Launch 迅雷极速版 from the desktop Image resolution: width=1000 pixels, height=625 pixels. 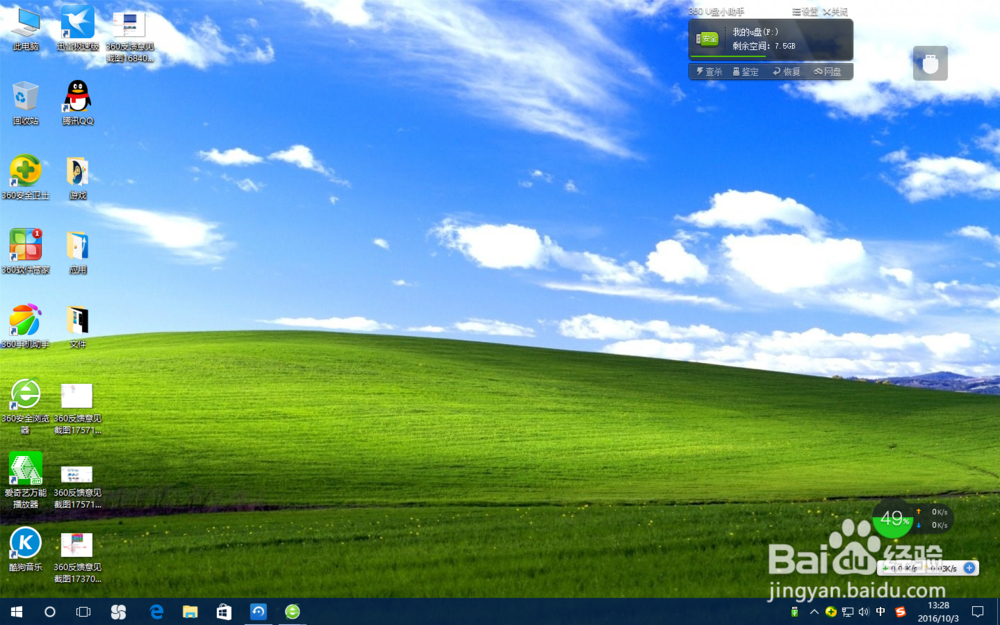pyautogui.click(x=77, y=29)
